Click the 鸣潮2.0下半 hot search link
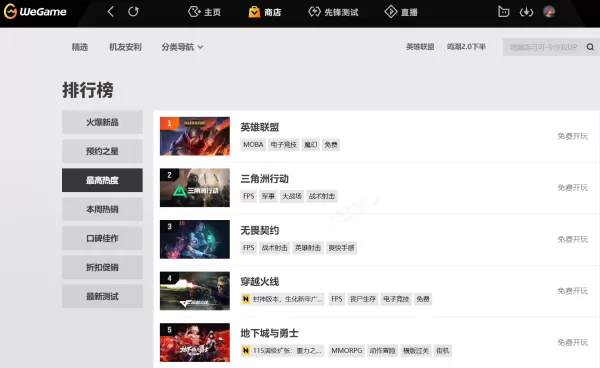 466,47
